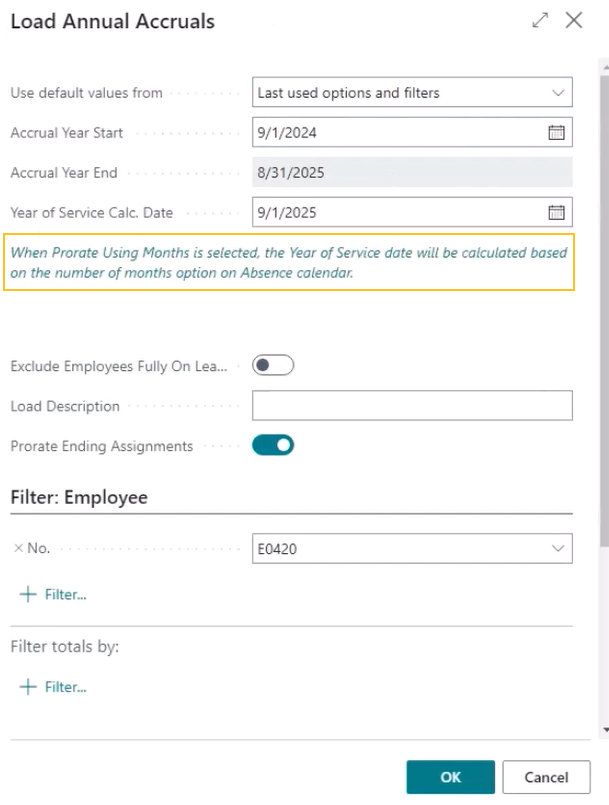The height and width of the screenshot is (805, 609).
Task: Click the Load Annual Accruals title
Action: 113,21
